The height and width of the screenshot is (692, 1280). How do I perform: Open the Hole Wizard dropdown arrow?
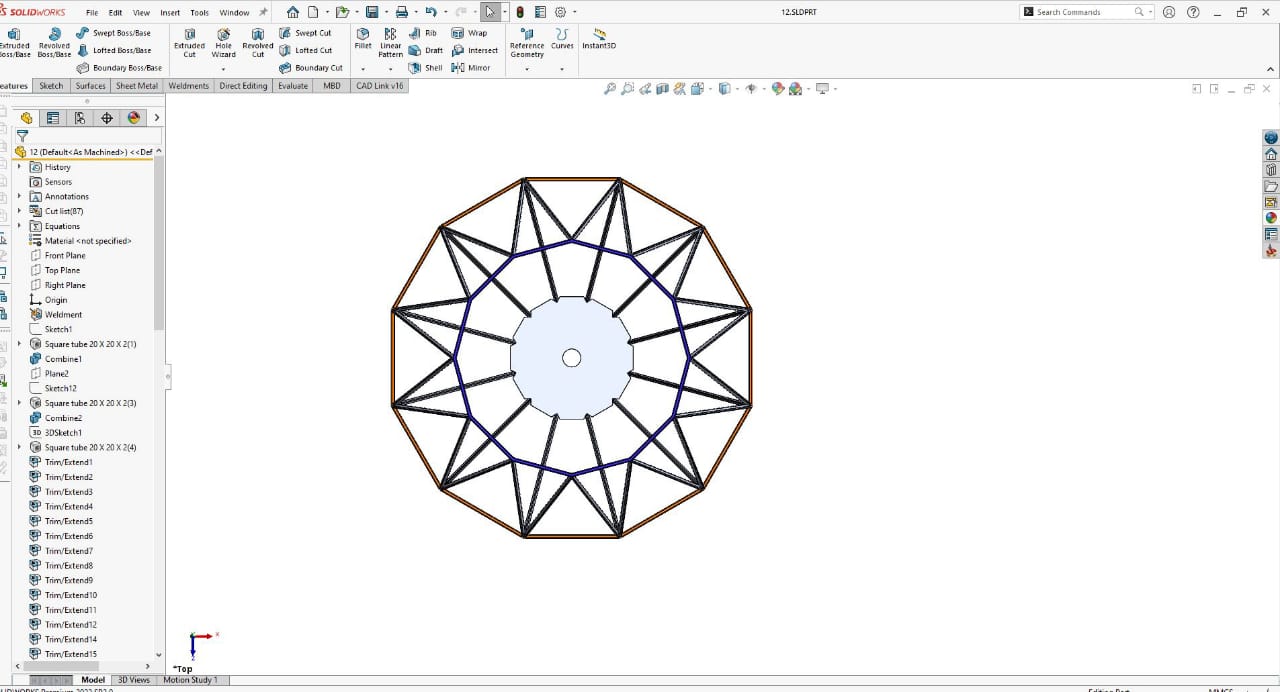pos(224,69)
